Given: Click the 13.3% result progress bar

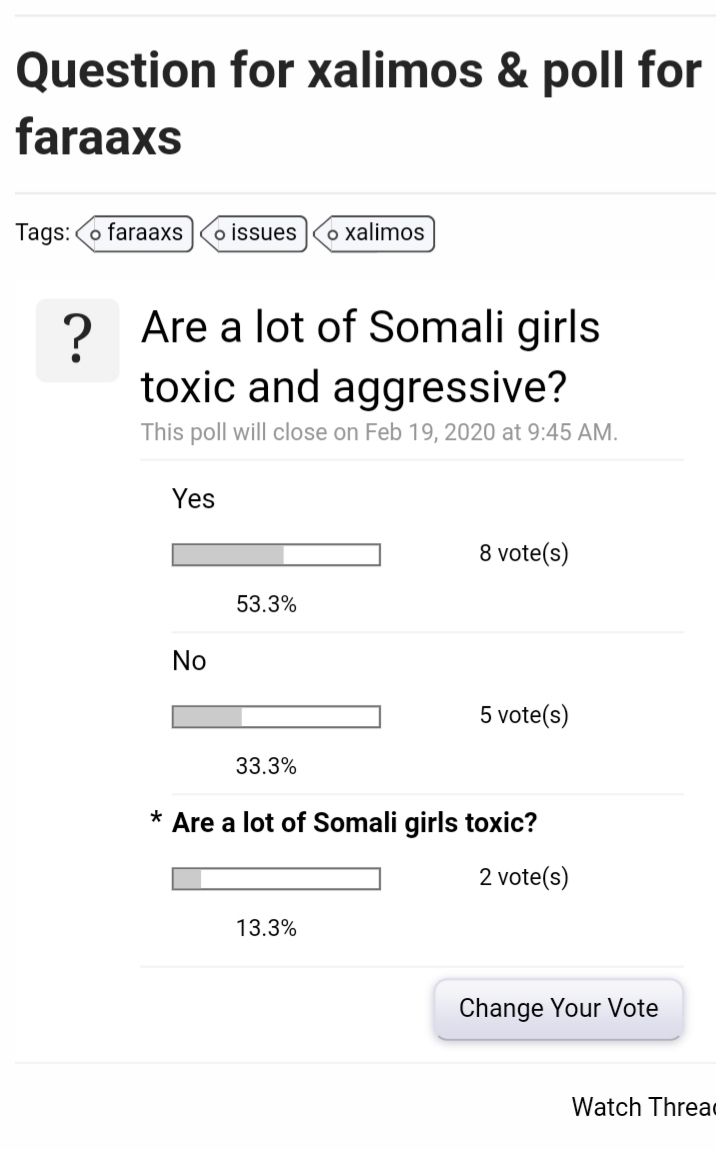Looking at the screenshot, I should coord(277,879).
